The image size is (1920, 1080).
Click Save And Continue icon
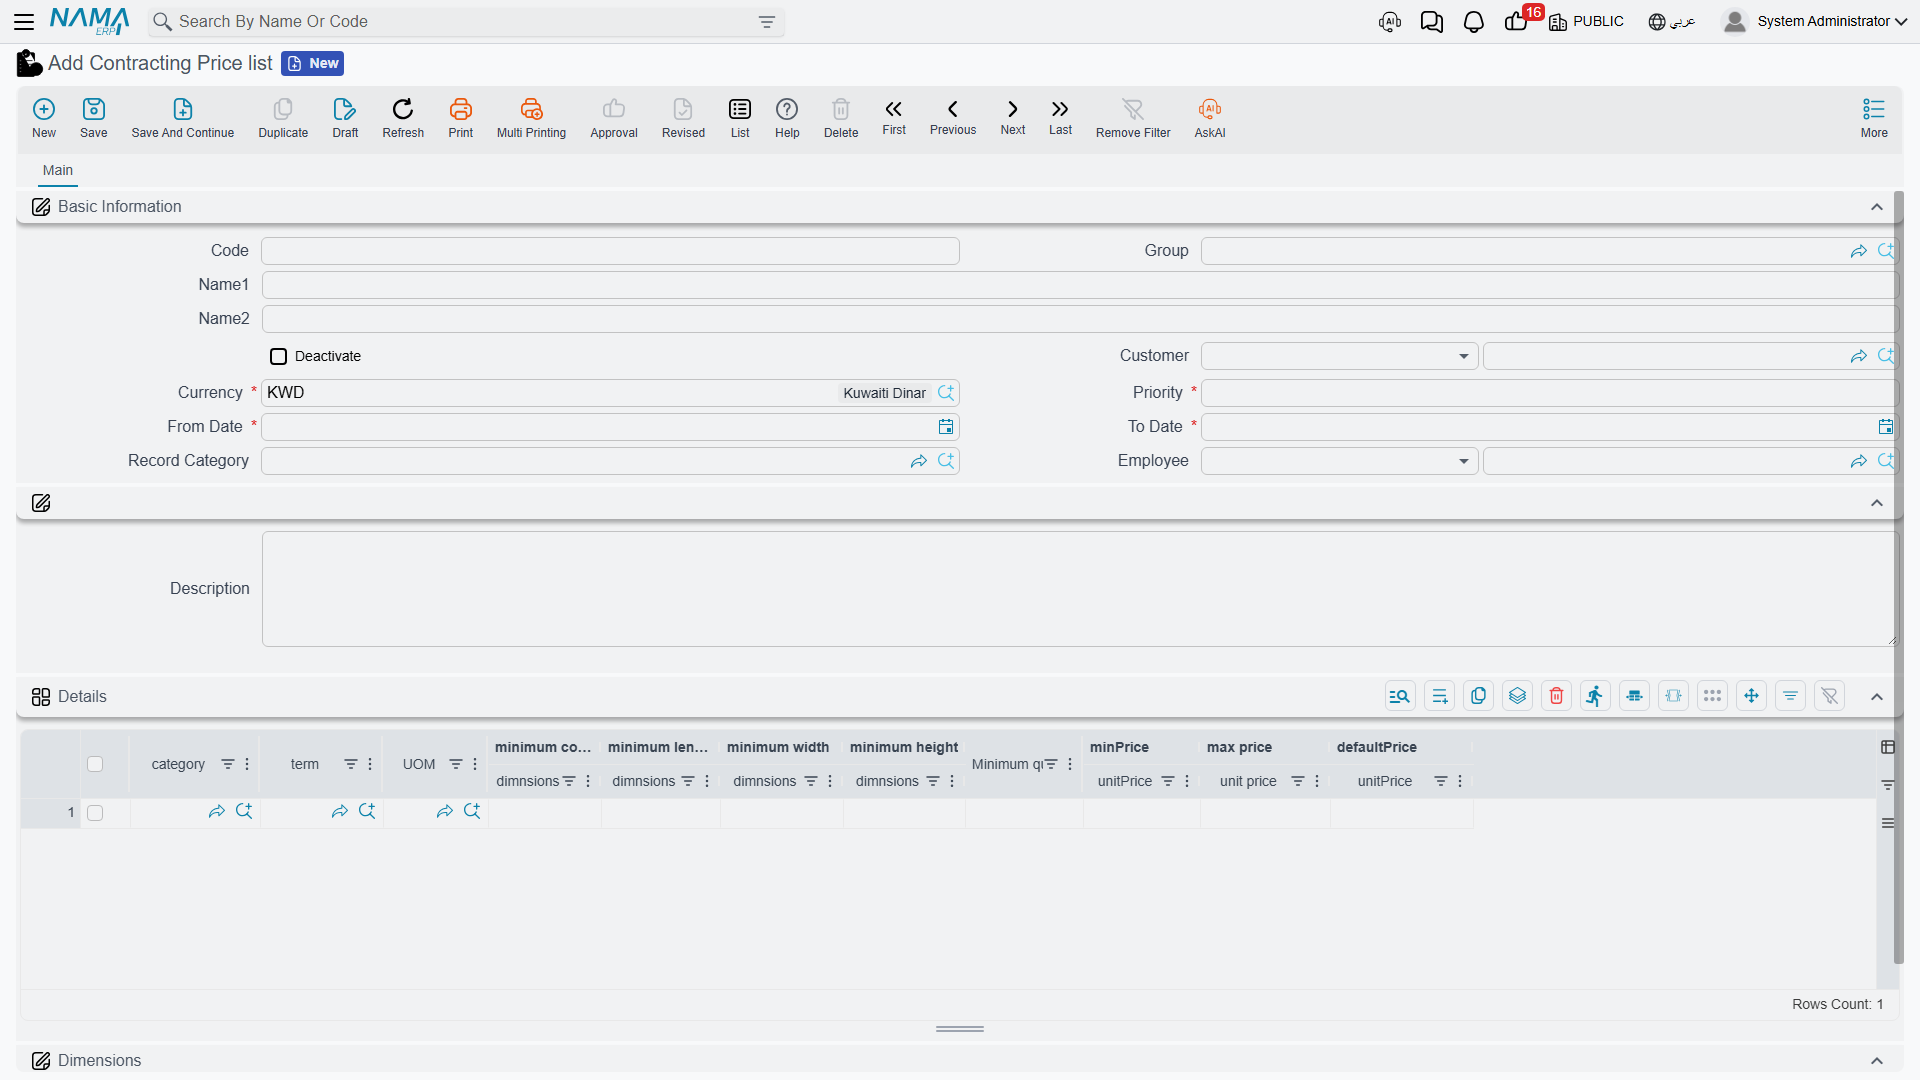point(183,118)
